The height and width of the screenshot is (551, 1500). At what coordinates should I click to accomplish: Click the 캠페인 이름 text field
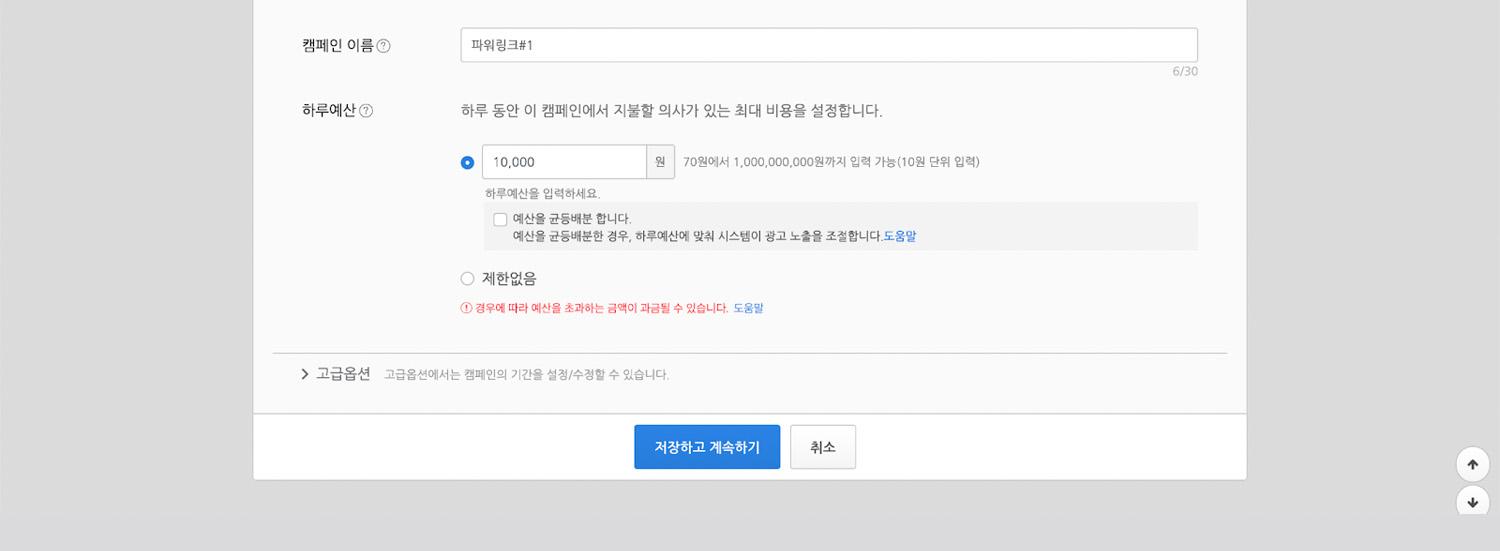pyautogui.click(x=828, y=45)
